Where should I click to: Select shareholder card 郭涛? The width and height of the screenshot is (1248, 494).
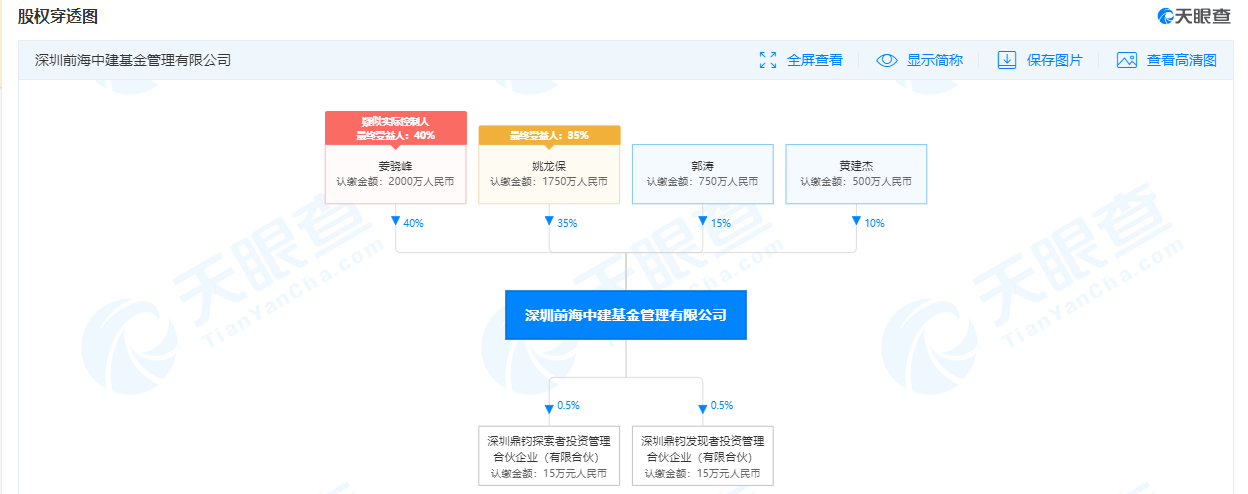(702, 174)
